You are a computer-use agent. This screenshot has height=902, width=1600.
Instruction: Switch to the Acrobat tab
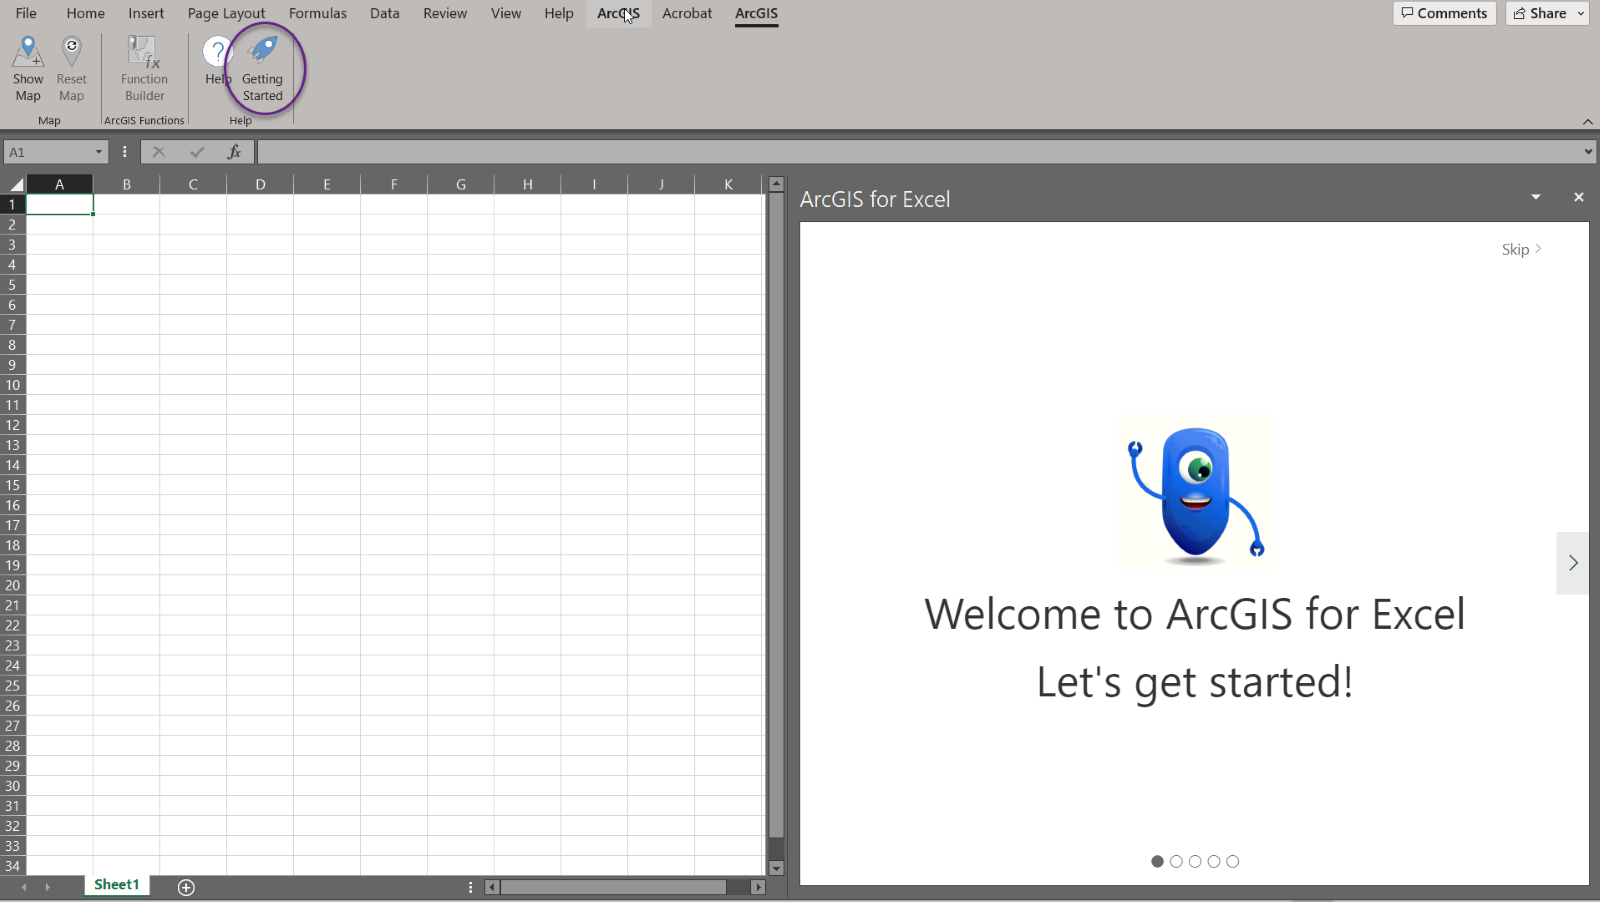[687, 13]
